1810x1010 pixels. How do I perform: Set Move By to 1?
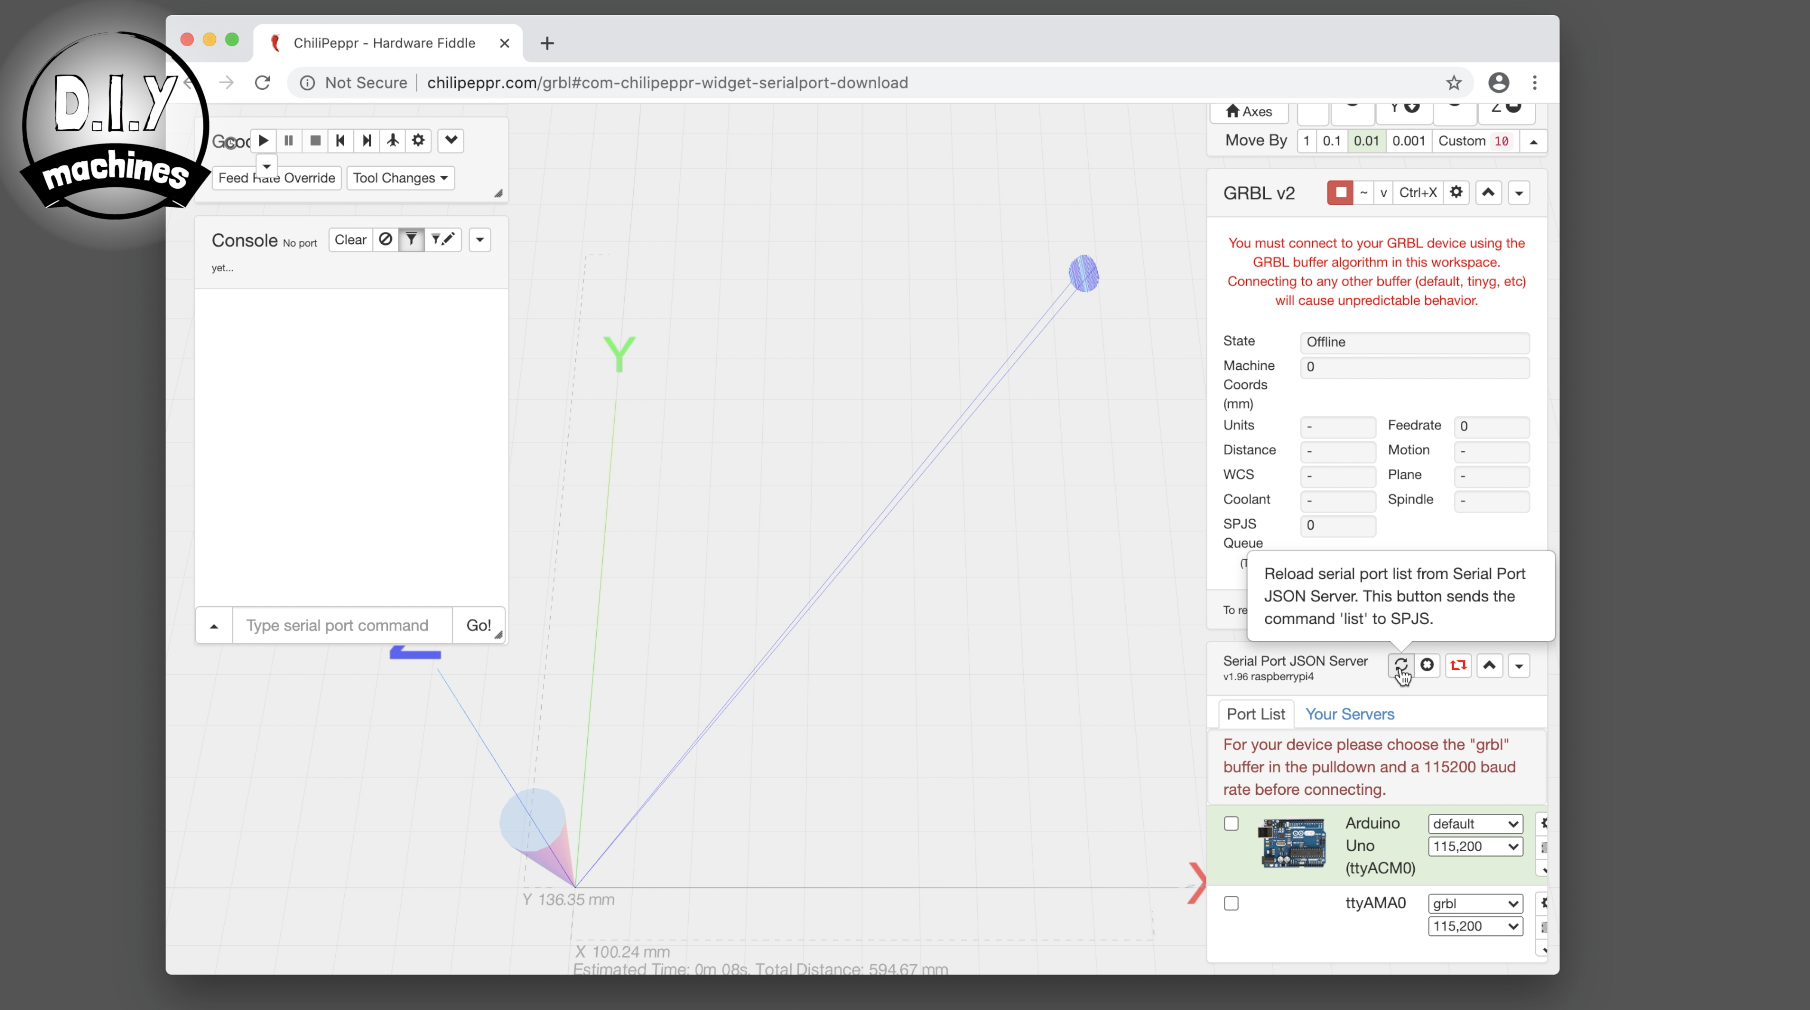point(1307,141)
